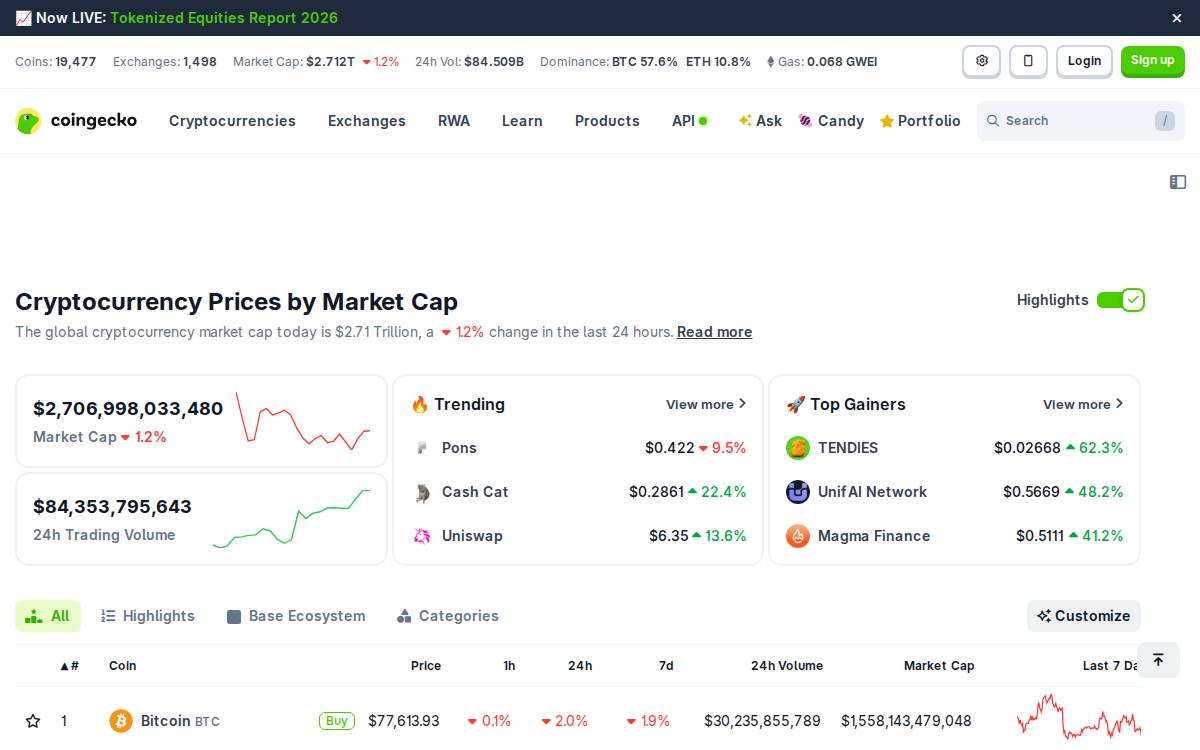Select the Highlights tab
Image resolution: width=1200 pixels, height=750 pixels.
click(x=148, y=616)
